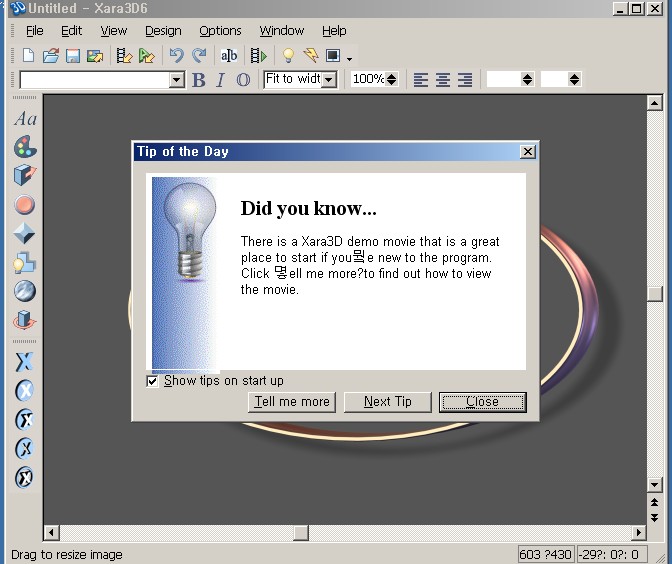Open color options palette tool

tap(25, 148)
